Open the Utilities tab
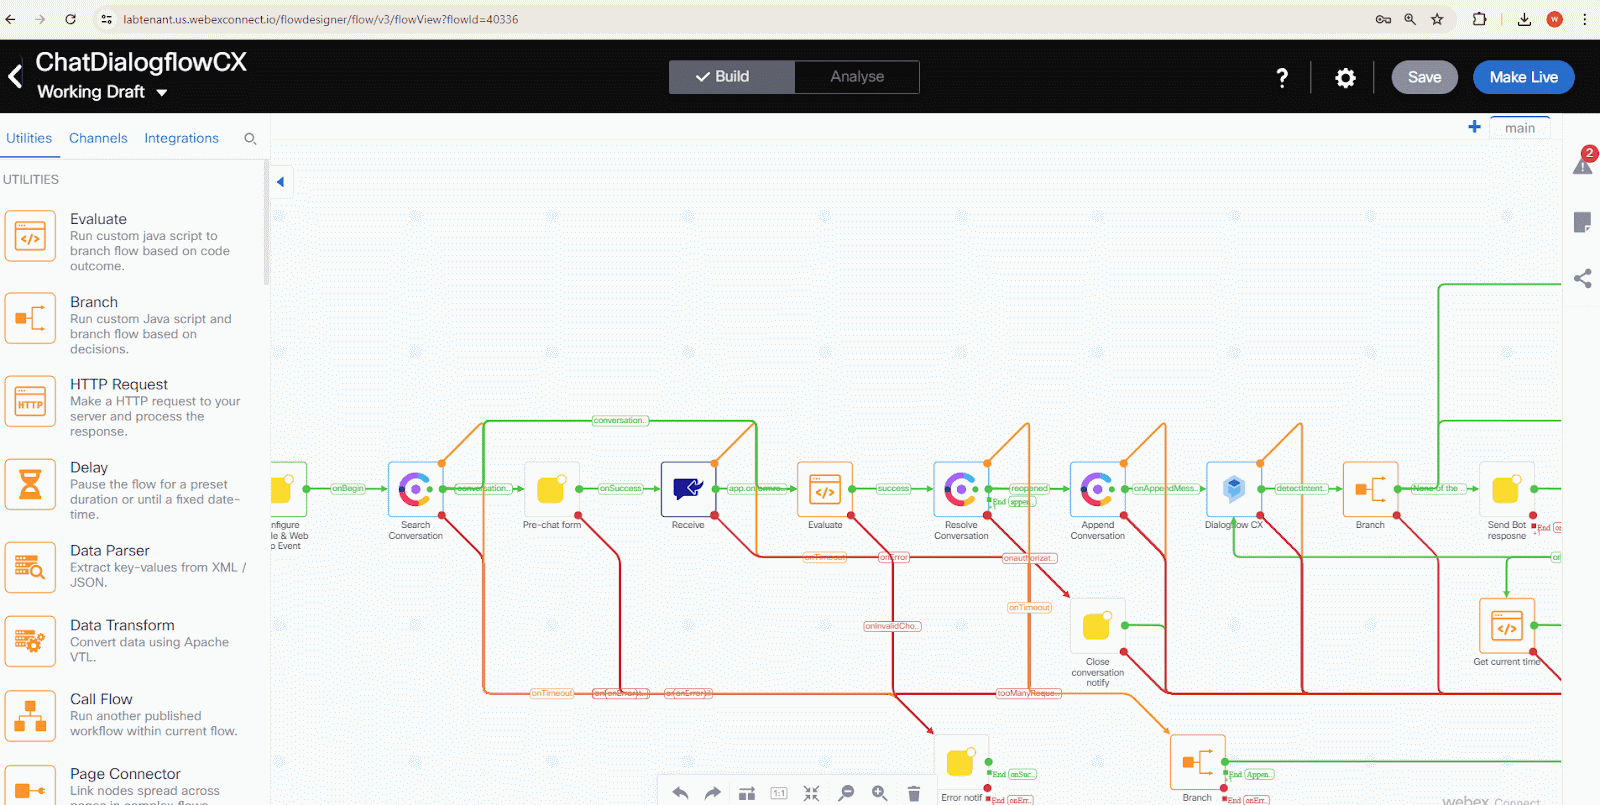The image size is (1600, 805). click(x=29, y=138)
